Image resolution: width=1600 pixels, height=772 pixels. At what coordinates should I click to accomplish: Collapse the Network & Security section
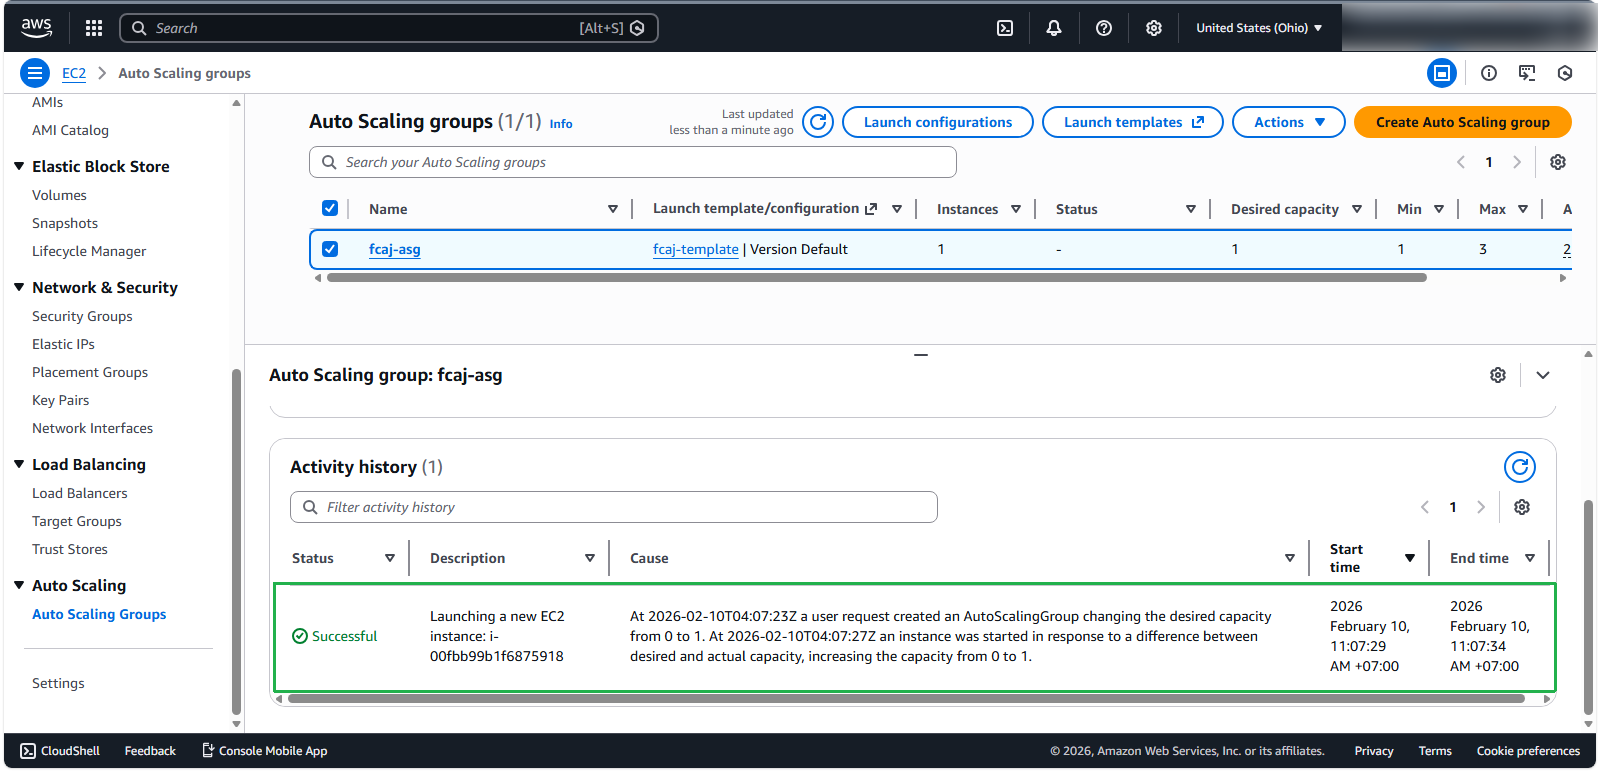(x=19, y=287)
